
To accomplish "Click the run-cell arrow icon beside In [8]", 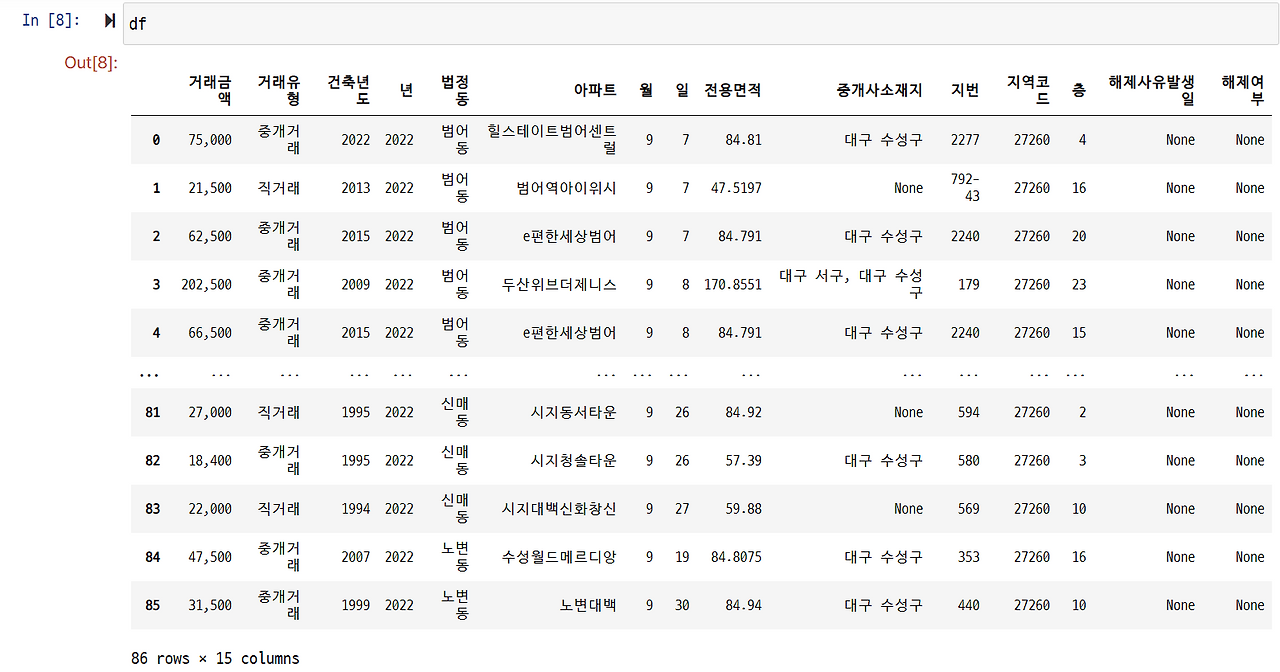I will click(108, 19).
